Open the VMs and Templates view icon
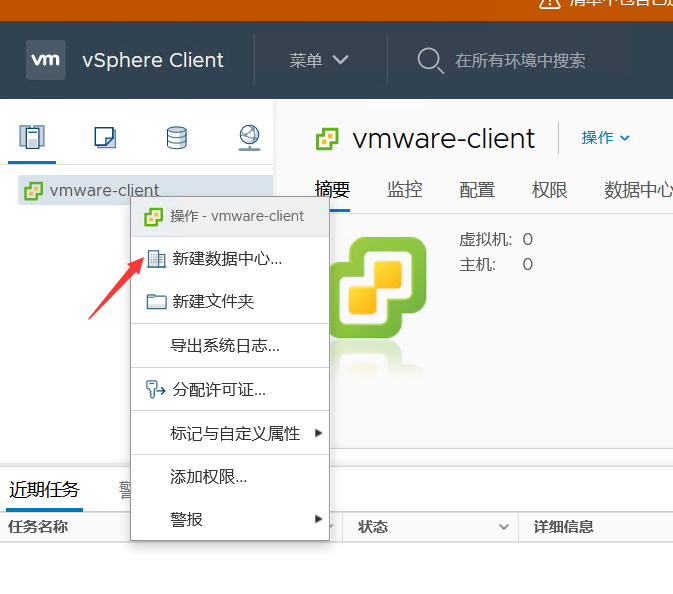The height and width of the screenshot is (594, 673). coord(105,137)
